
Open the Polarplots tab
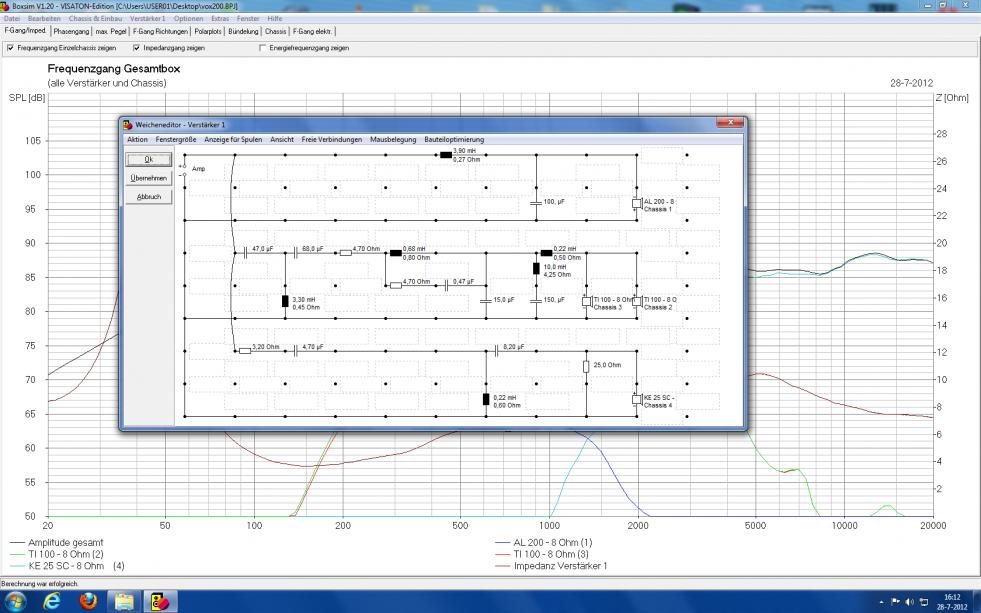[208, 31]
